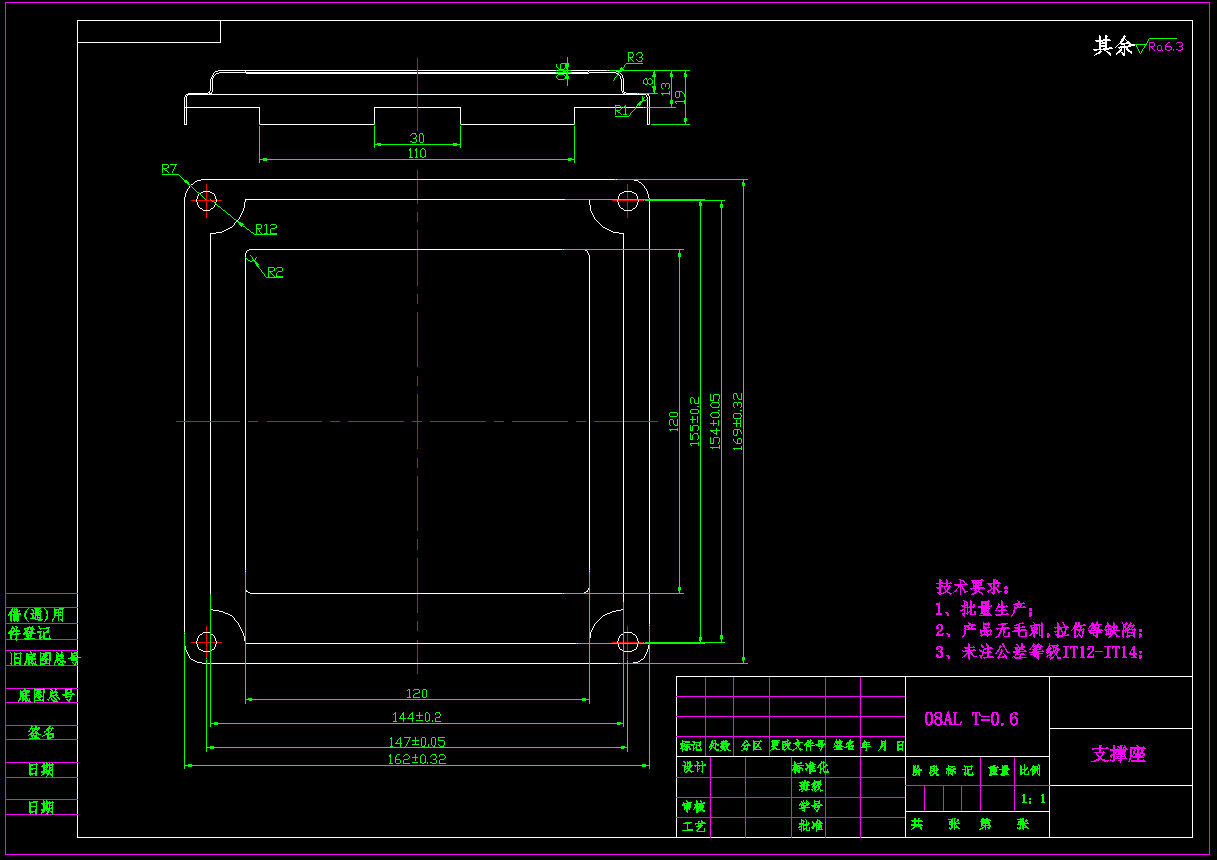Viewport: 1217px width, 860px height.
Task: Click the 1:1 scale value
Action: point(1034,799)
